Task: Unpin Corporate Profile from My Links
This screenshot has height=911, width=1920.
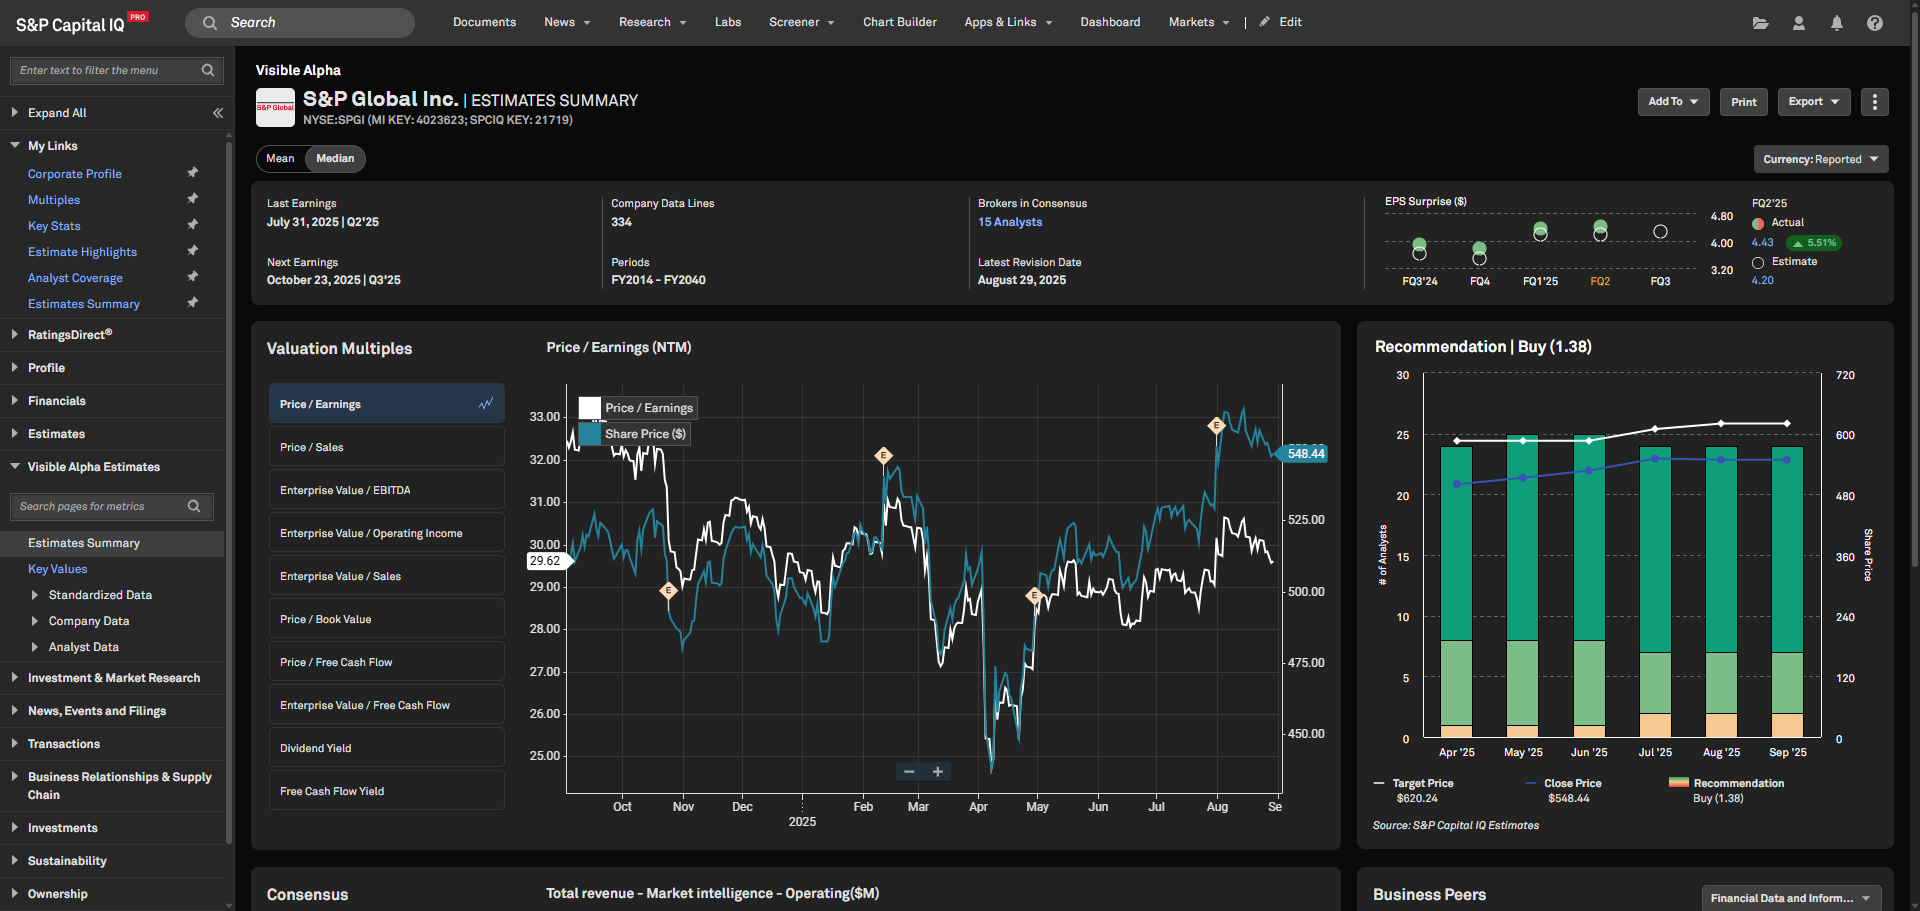Action: [193, 173]
